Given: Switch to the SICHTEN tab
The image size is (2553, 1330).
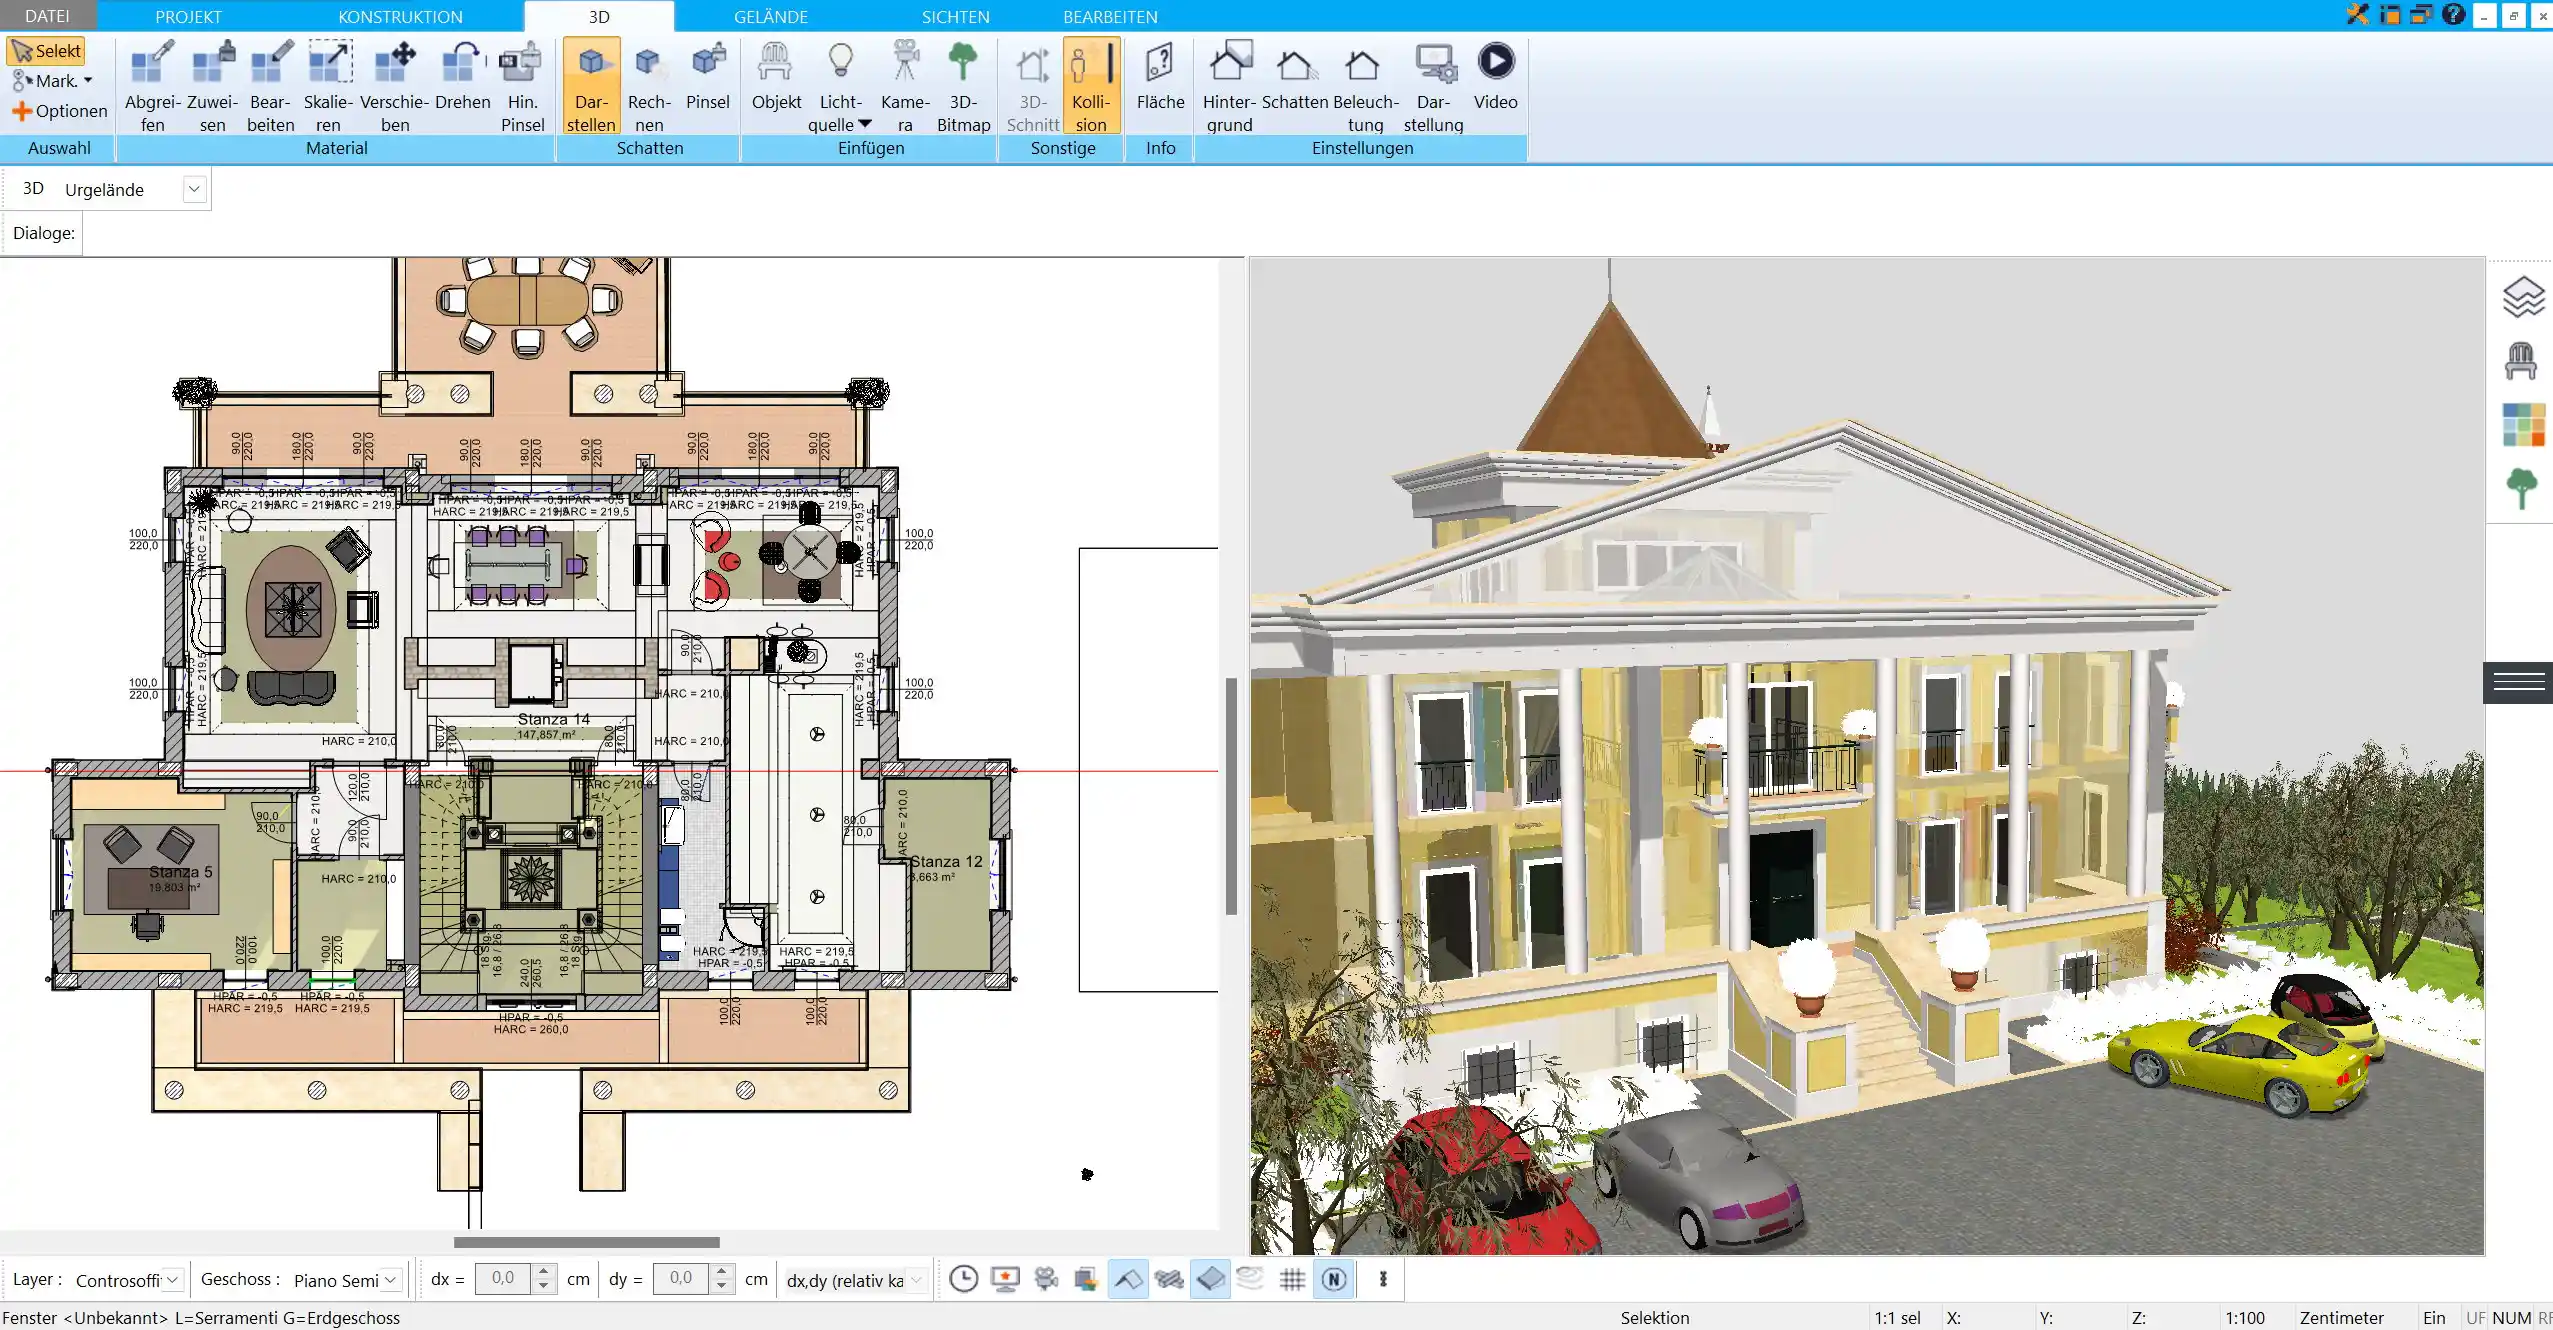Looking at the screenshot, I should [955, 16].
